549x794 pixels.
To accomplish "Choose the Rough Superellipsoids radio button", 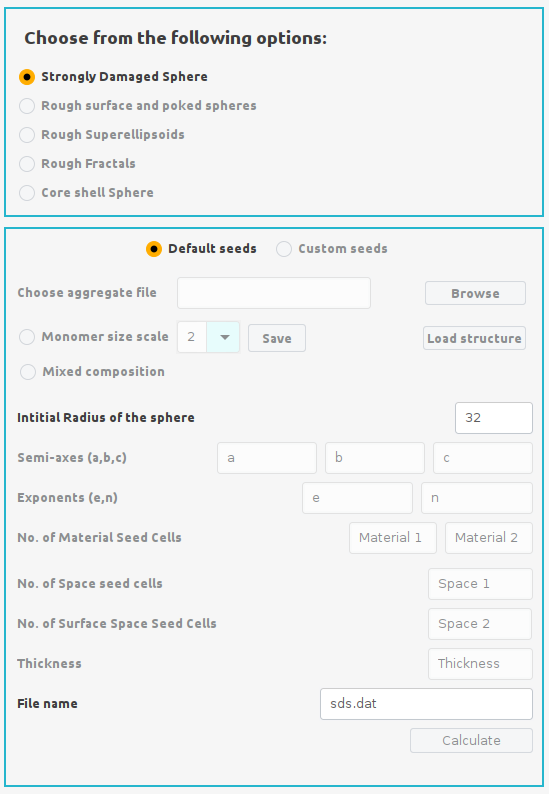I will point(27,135).
